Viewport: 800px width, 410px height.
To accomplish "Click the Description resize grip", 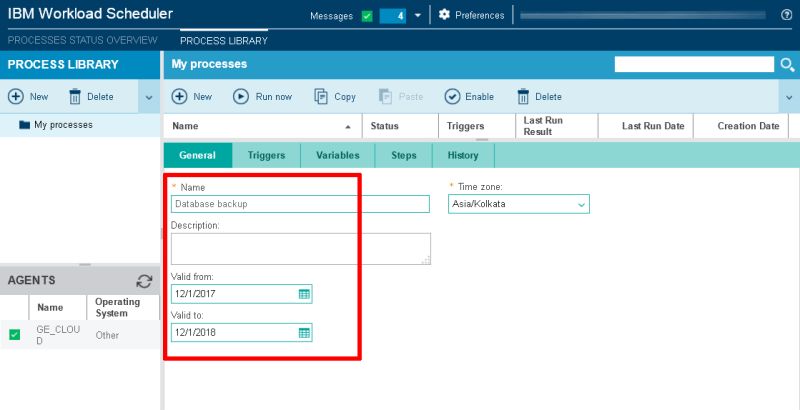I will 426,260.
